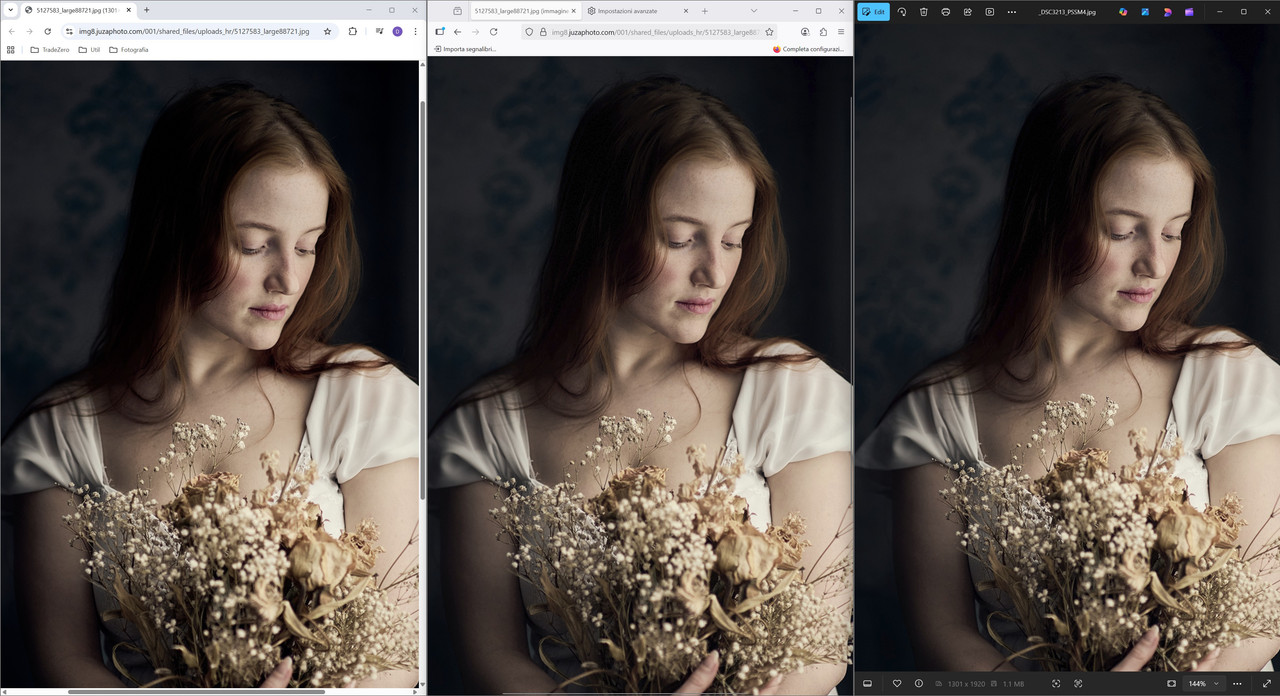Open Firefox extensions icon

tap(823, 31)
